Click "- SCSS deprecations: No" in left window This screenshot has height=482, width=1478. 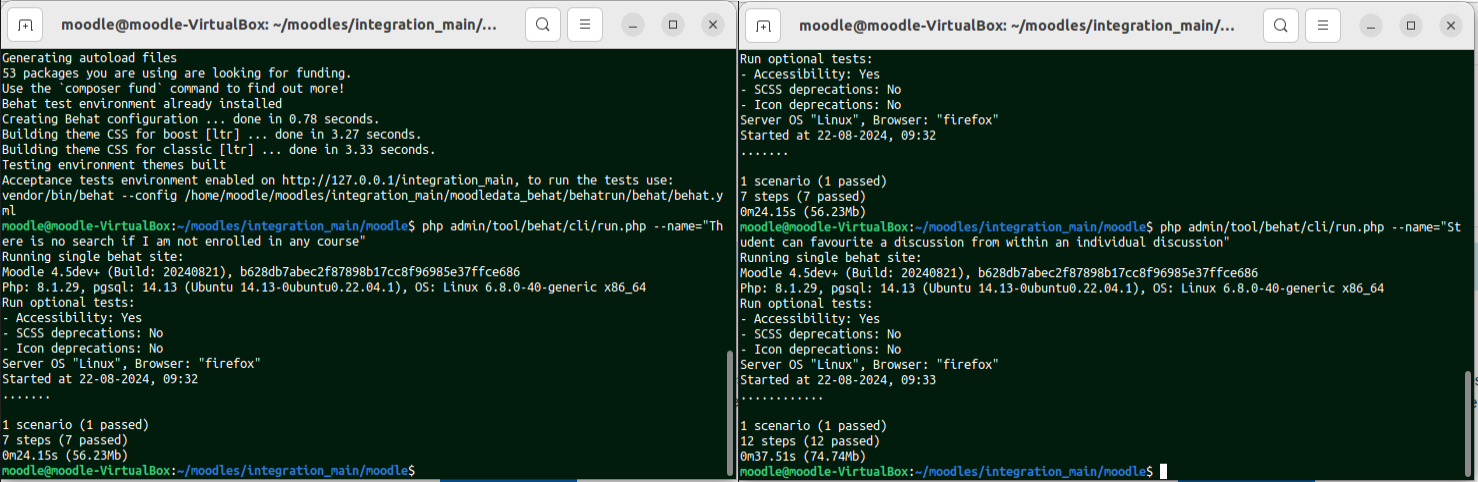(82, 333)
